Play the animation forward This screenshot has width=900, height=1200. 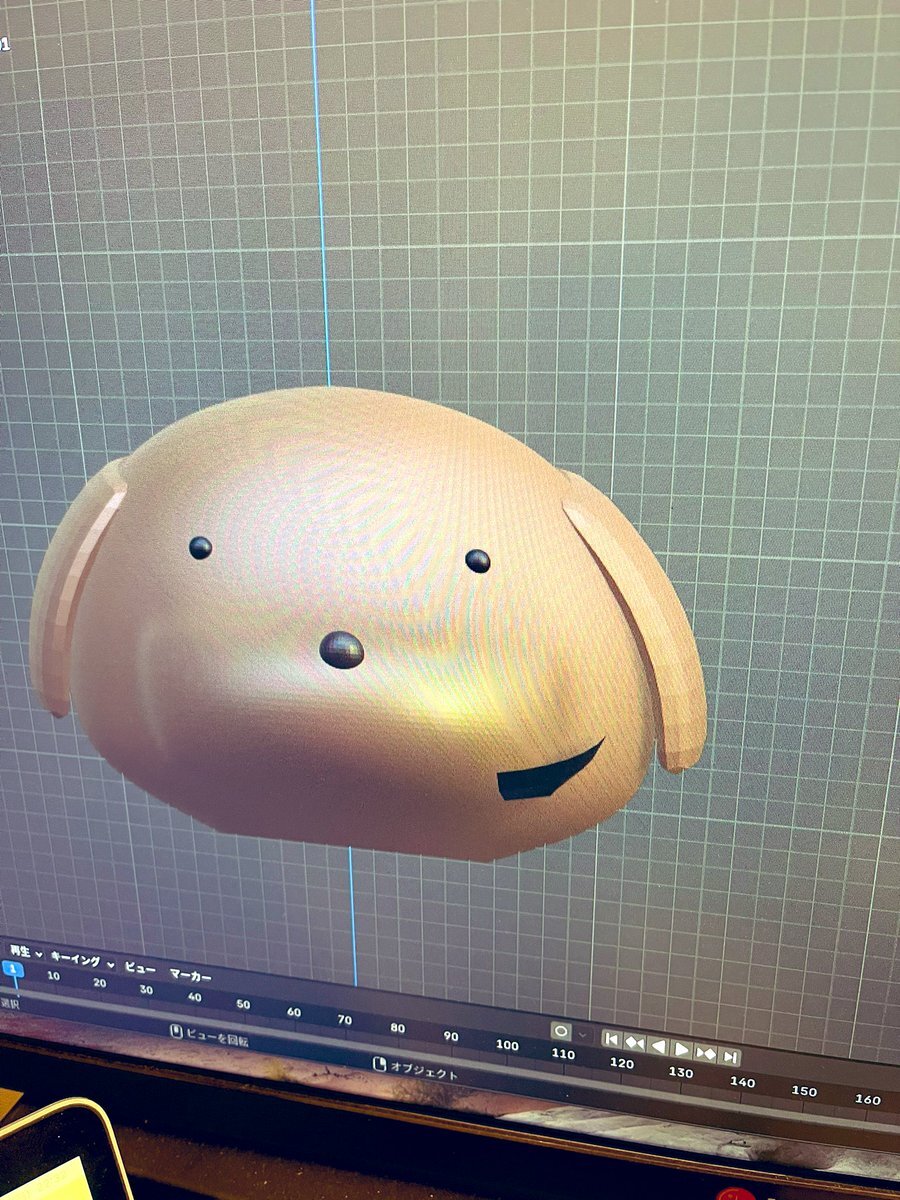pos(682,1049)
